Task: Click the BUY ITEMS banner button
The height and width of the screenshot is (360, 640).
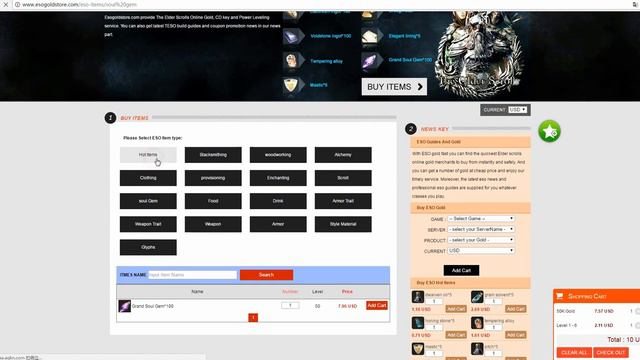Action: coord(394,87)
